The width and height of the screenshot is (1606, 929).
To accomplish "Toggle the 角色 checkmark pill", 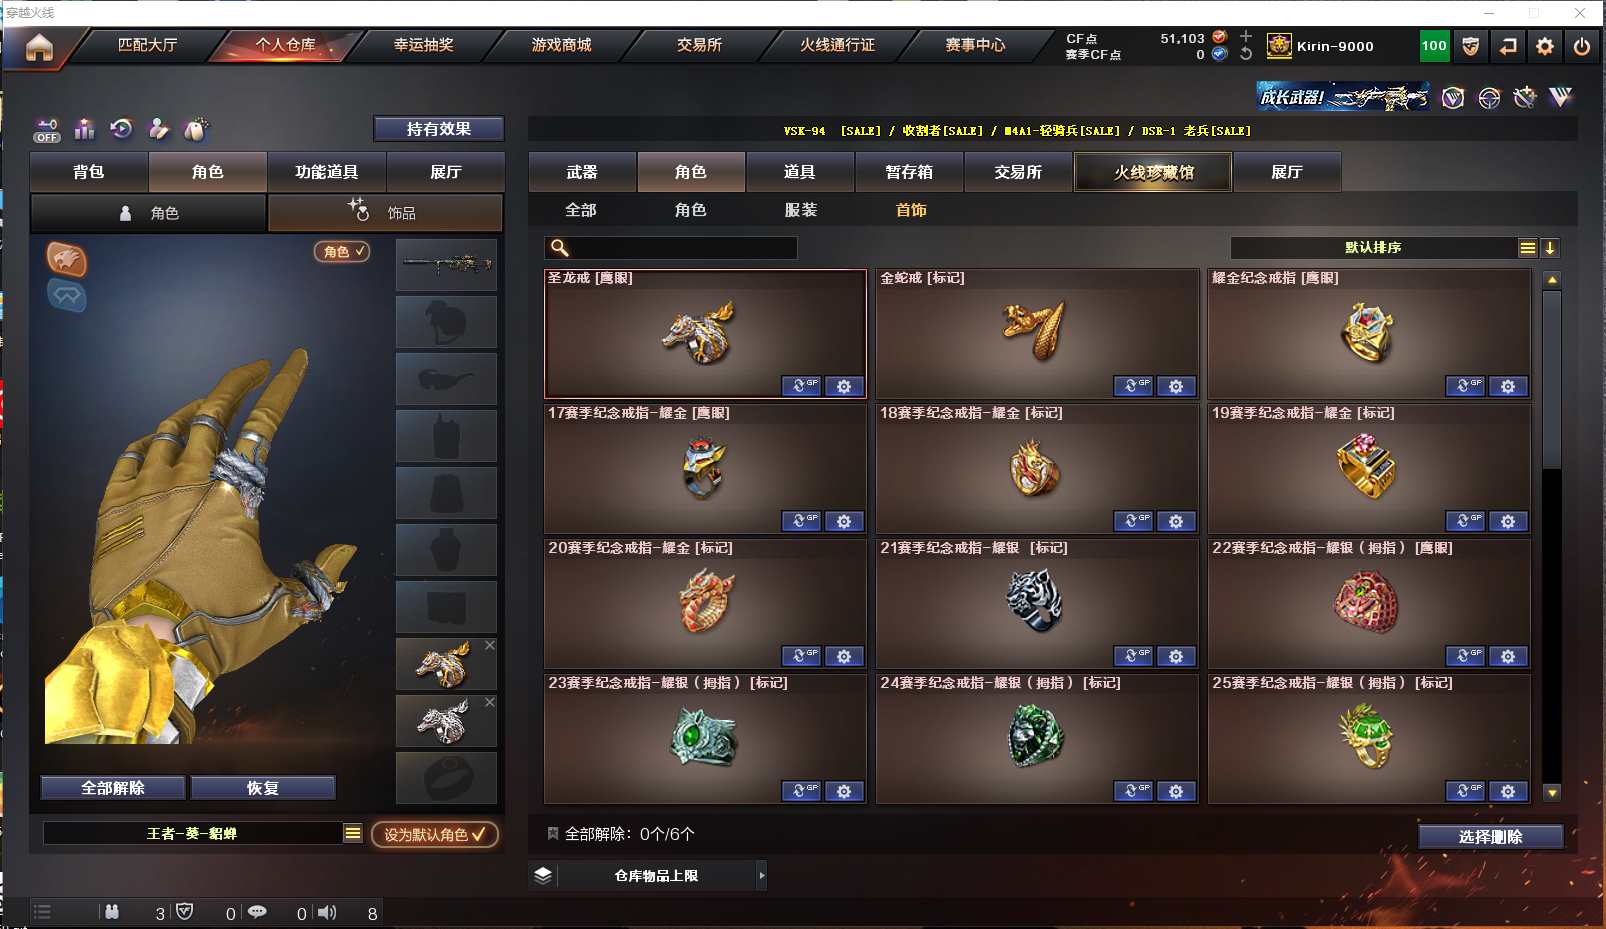I will (x=342, y=252).
